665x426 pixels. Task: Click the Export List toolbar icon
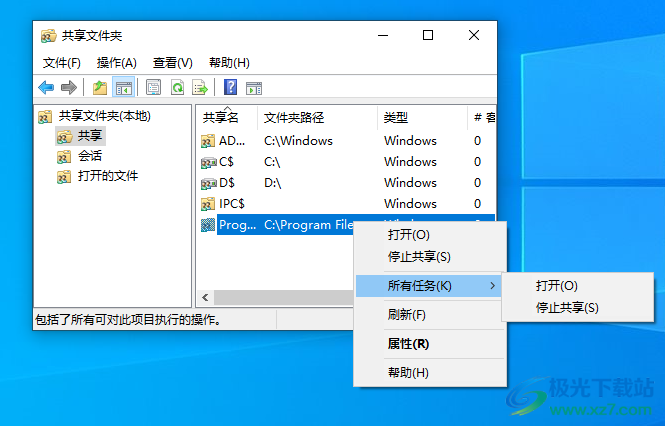pos(200,87)
